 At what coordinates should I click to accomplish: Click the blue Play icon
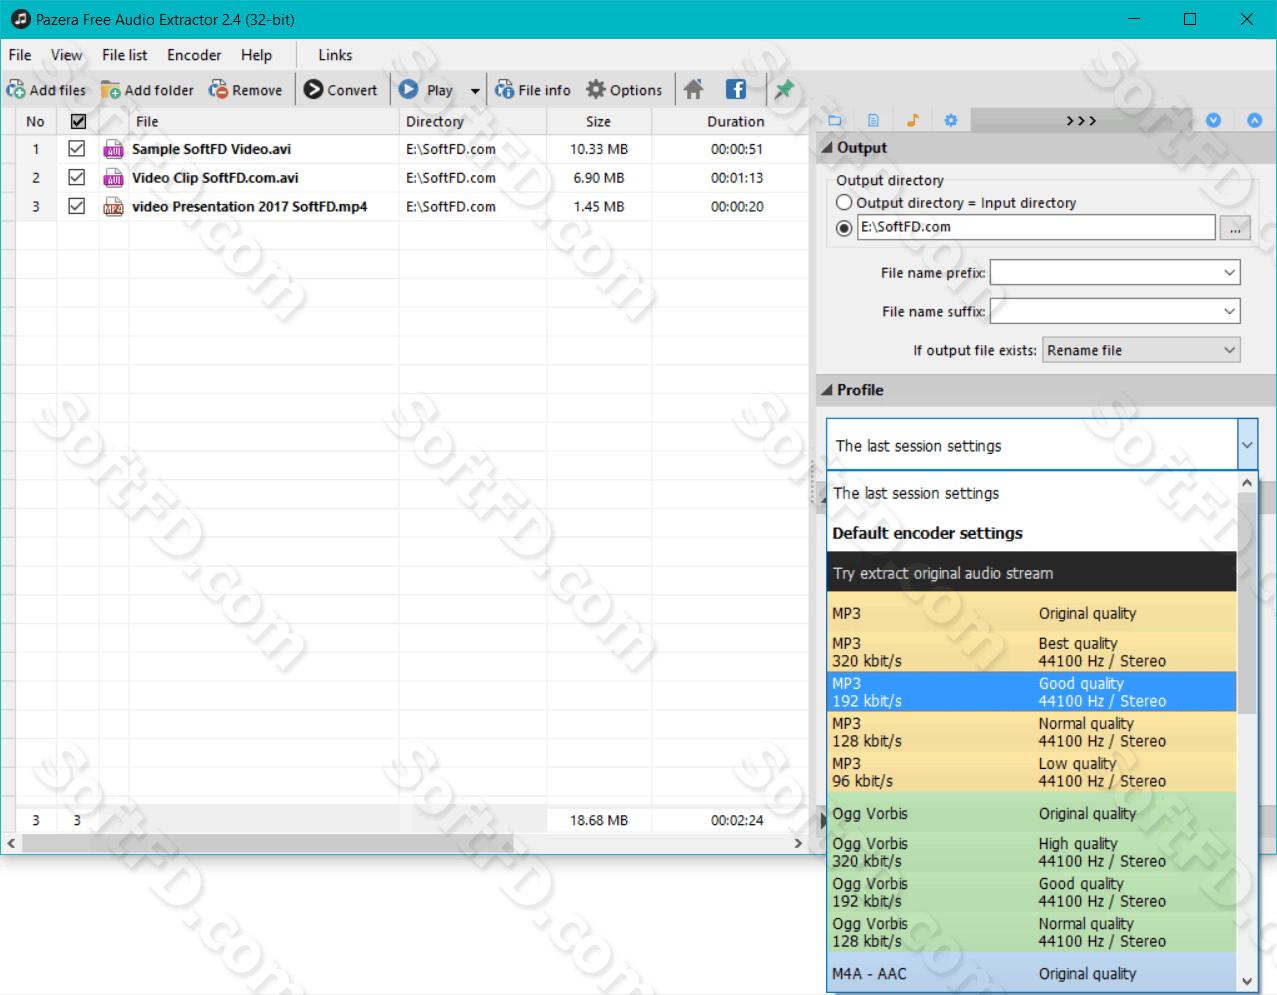tap(408, 89)
